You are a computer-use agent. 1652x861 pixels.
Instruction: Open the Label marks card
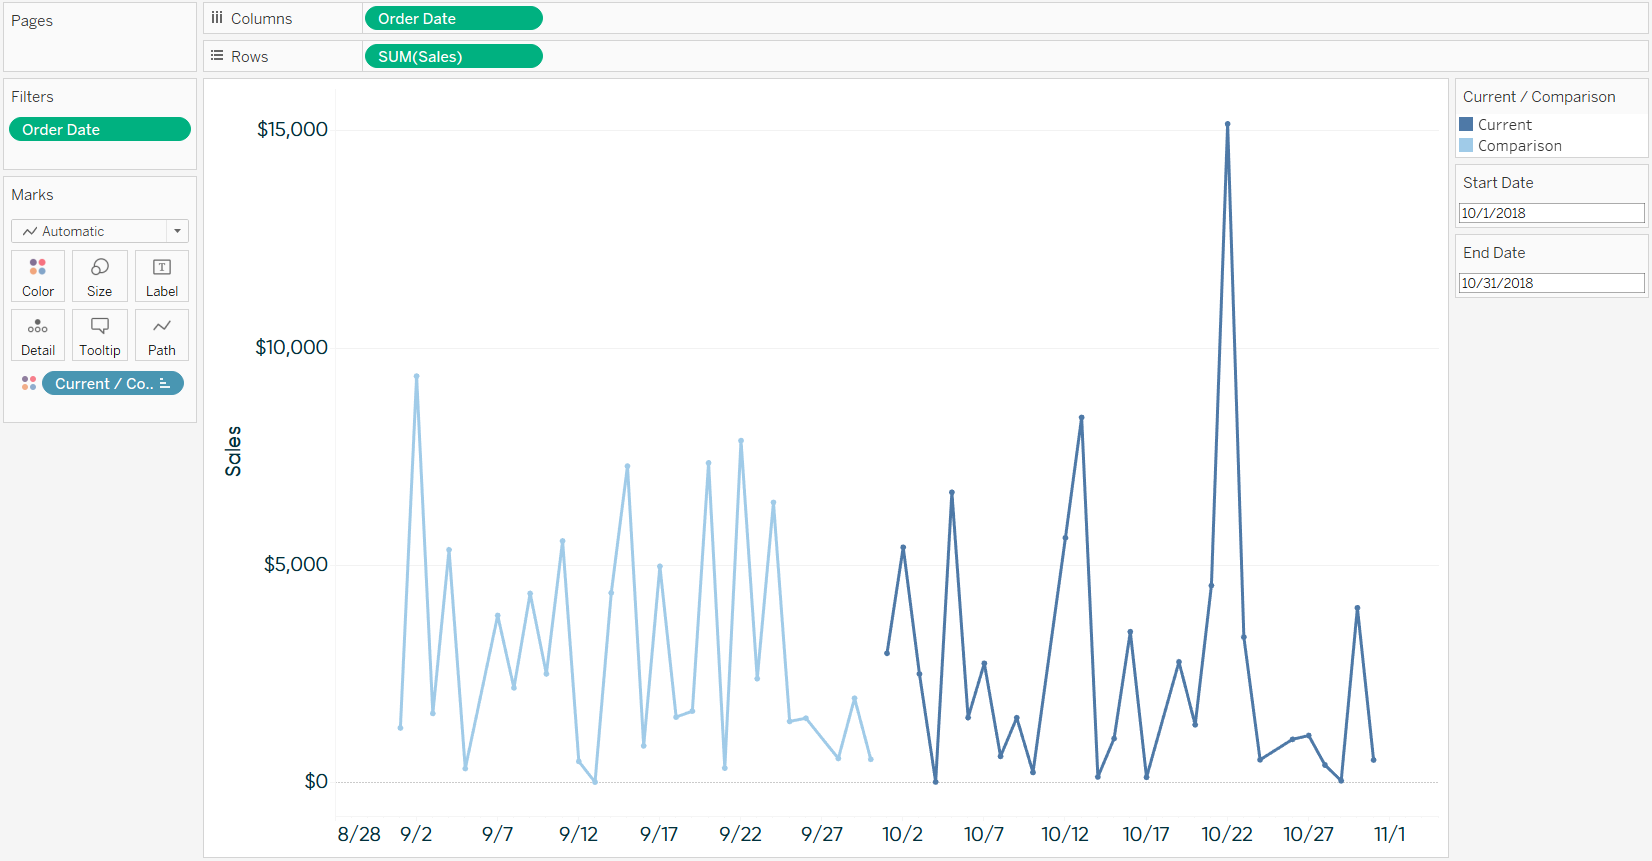[x=162, y=276]
